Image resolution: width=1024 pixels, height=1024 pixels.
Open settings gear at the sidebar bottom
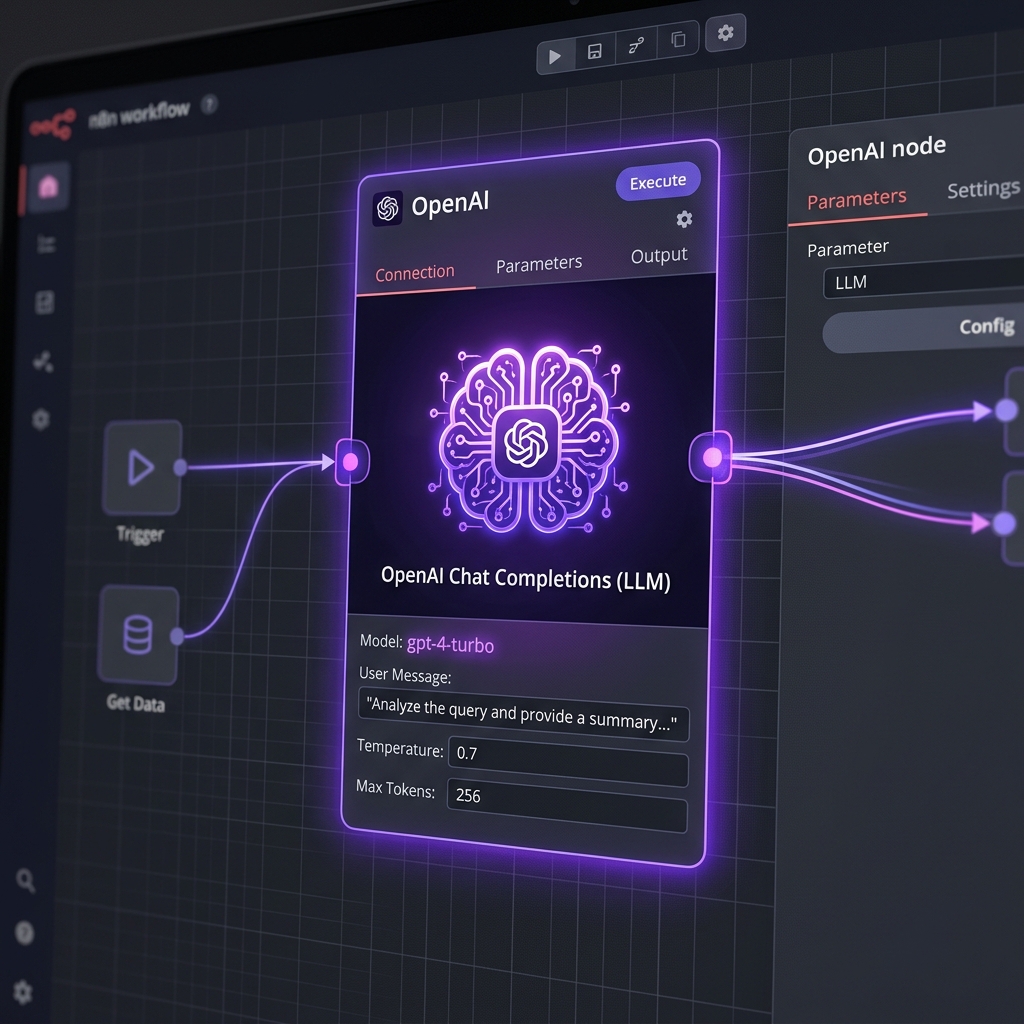click(x=23, y=991)
